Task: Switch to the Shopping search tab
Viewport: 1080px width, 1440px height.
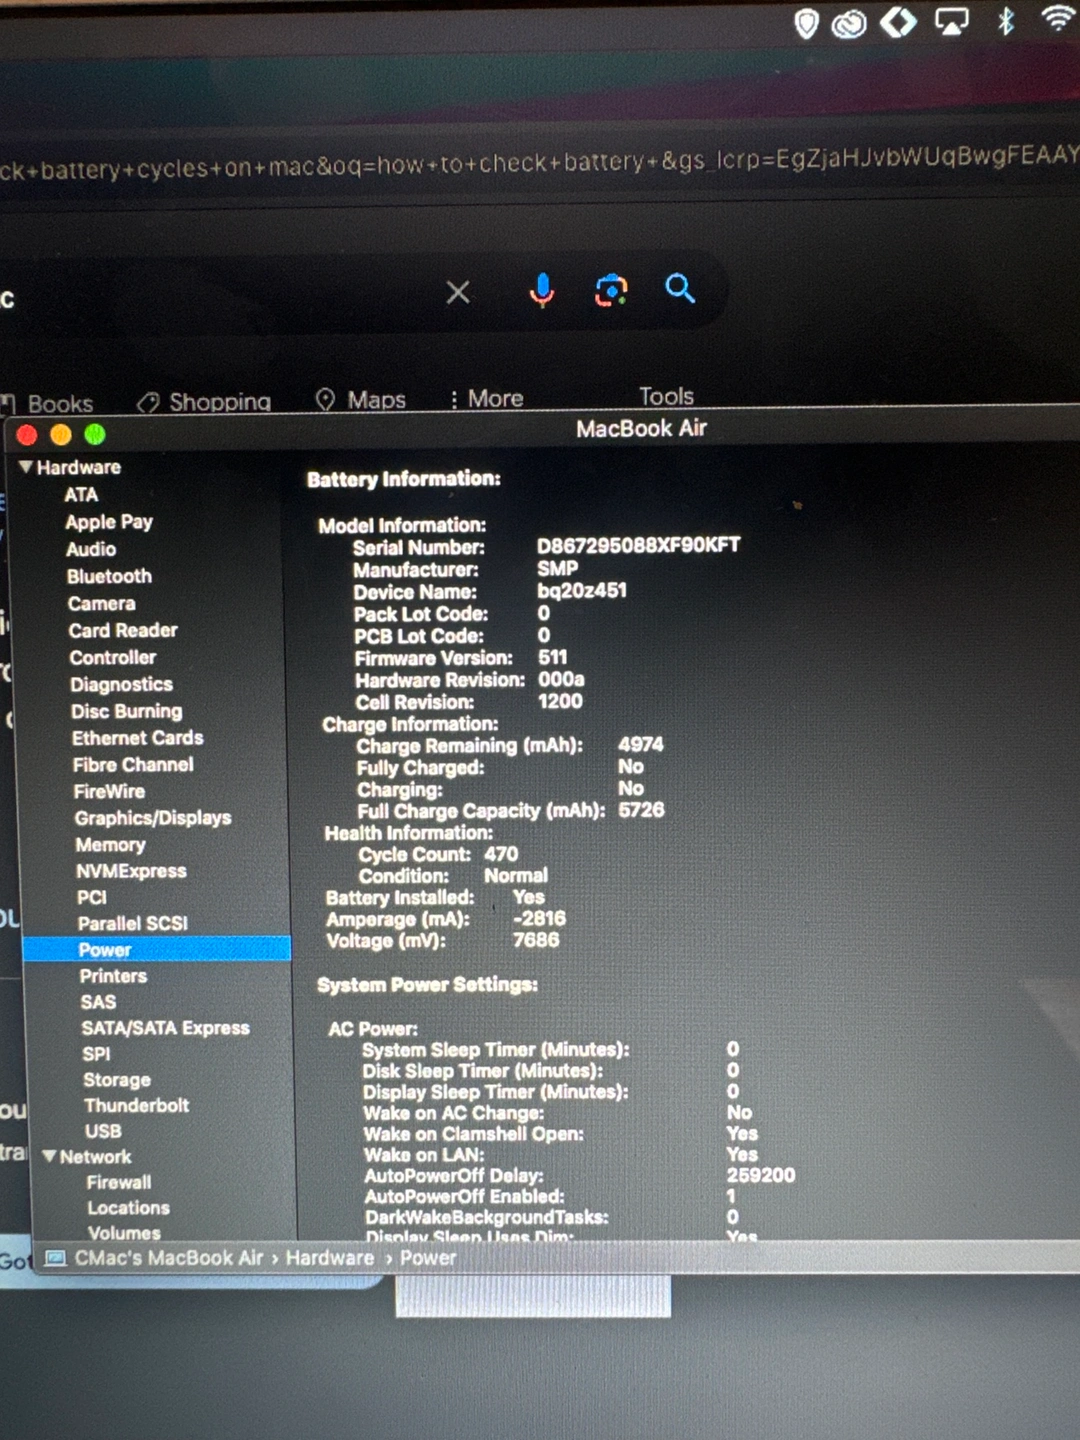Action: (206, 402)
